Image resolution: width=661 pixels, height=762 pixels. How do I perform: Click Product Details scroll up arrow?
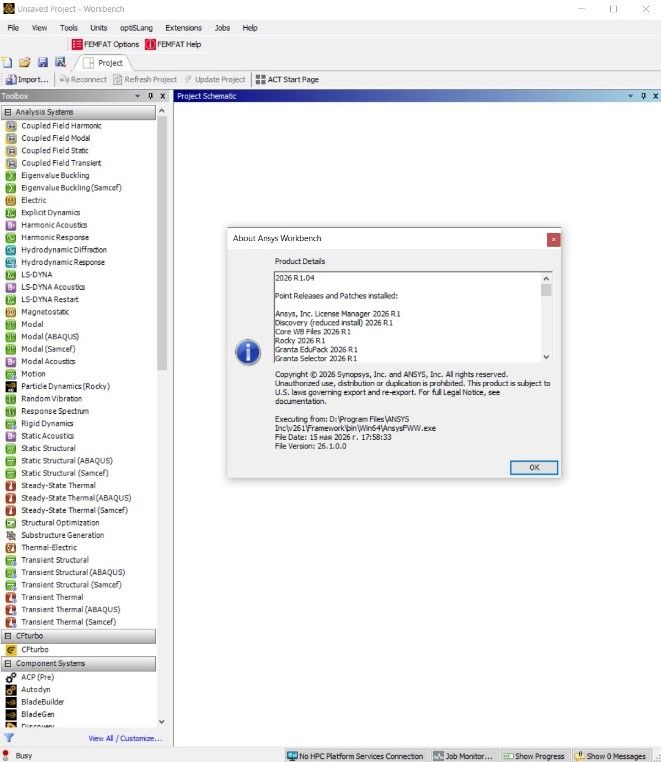pos(546,278)
